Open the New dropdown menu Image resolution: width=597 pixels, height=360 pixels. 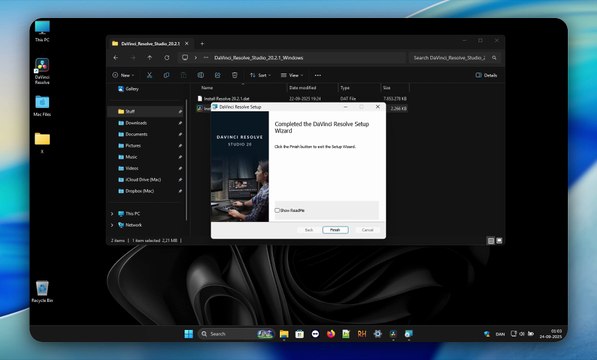pos(123,75)
